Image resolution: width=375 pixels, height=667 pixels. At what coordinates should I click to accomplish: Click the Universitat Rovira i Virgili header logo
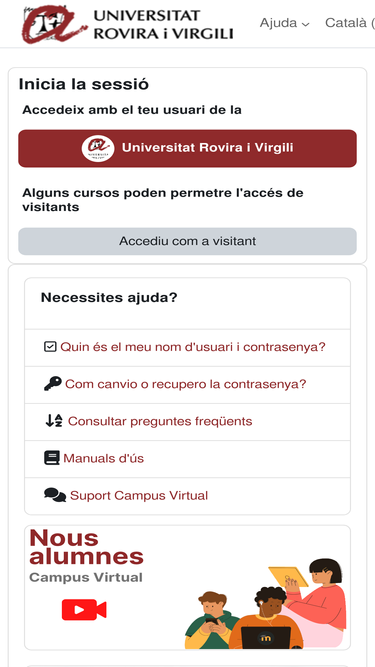[x=128, y=22]
